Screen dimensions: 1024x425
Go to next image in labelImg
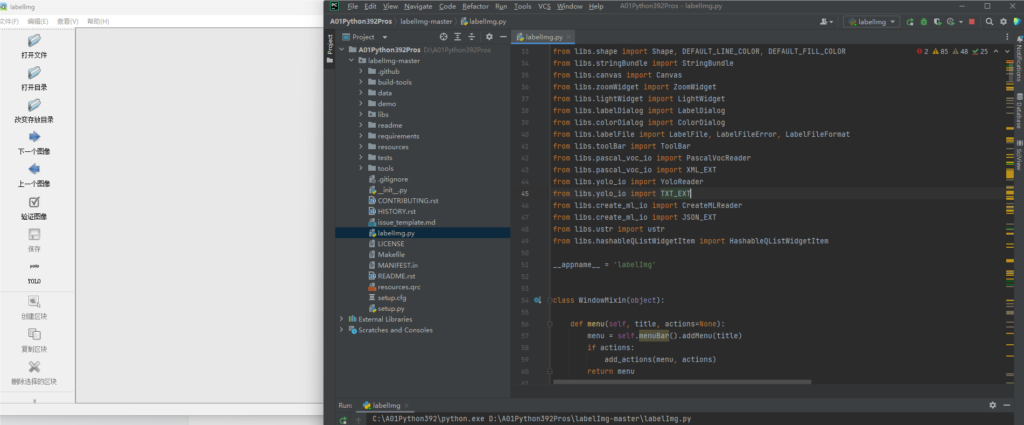34,136
